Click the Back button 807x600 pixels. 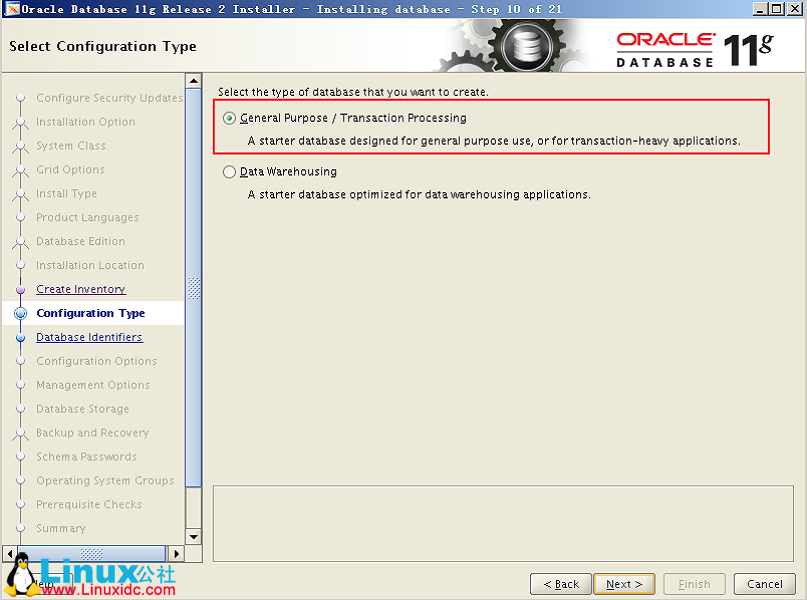(x=560, y=584)
